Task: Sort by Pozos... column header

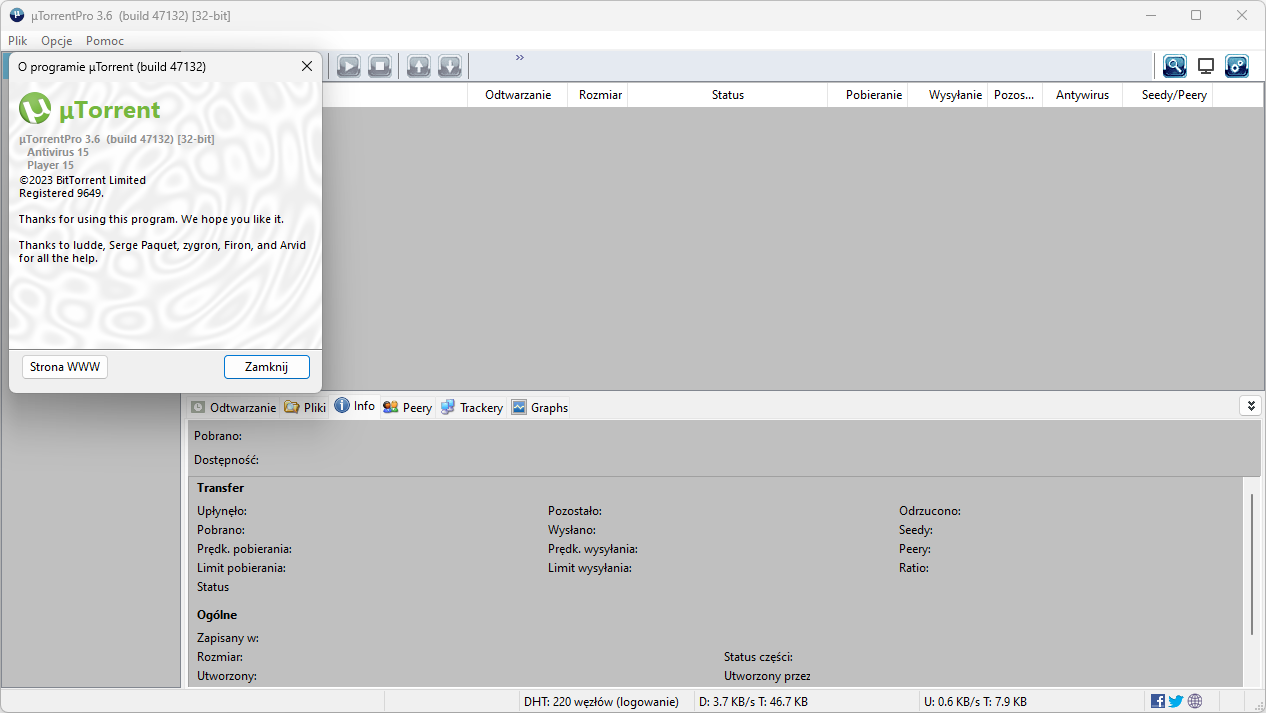Action: 1015,95
